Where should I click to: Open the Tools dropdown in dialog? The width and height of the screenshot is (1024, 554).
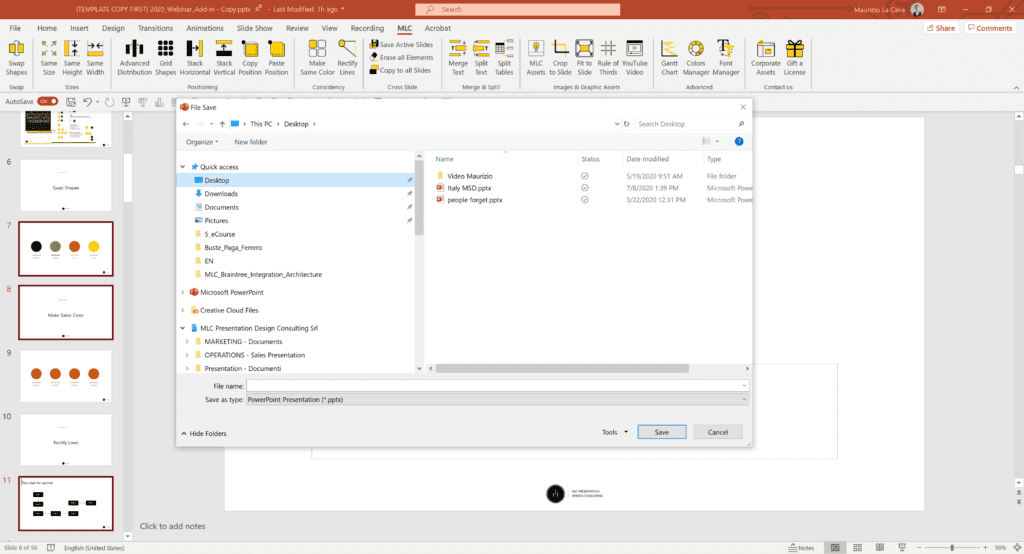[614, 432]
